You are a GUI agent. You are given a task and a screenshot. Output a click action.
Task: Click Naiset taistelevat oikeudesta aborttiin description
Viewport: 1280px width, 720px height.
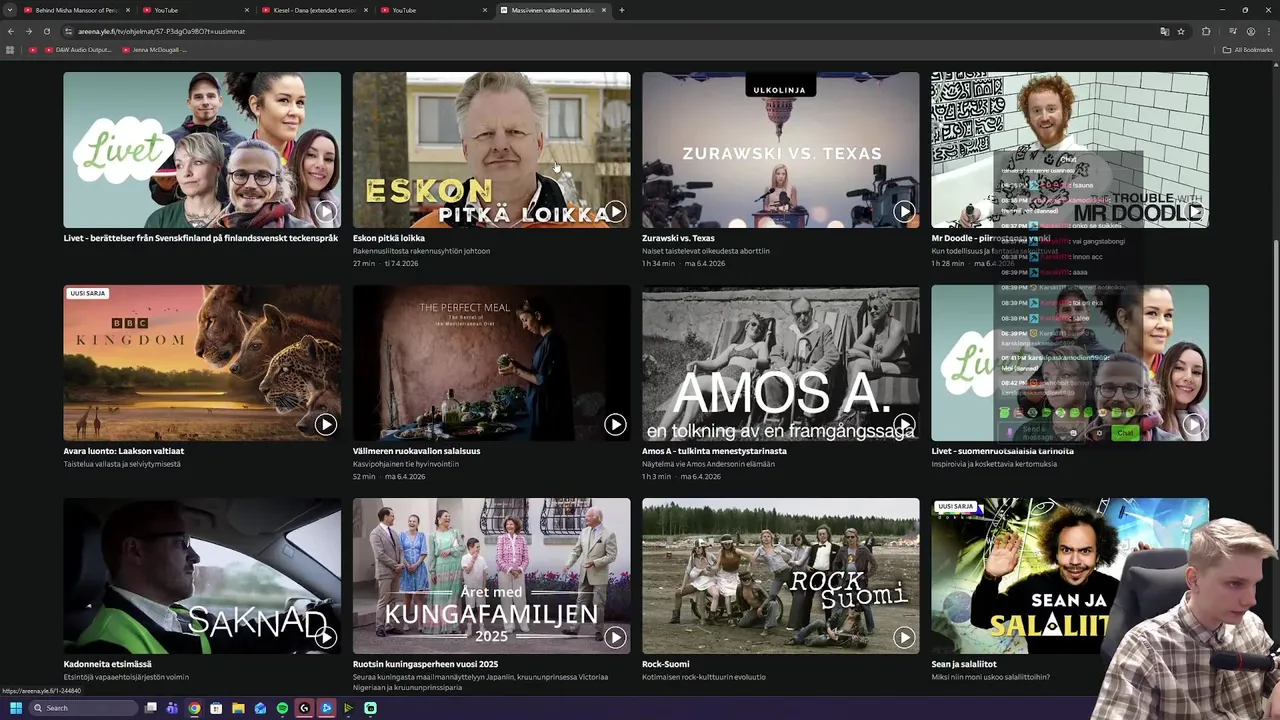point(706,251)
